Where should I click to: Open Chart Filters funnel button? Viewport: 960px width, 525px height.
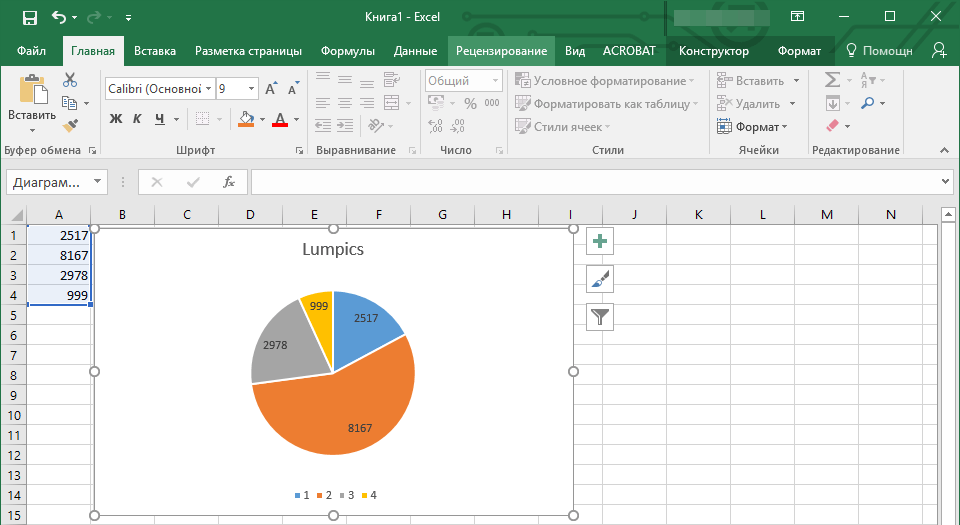pos(600,317)
